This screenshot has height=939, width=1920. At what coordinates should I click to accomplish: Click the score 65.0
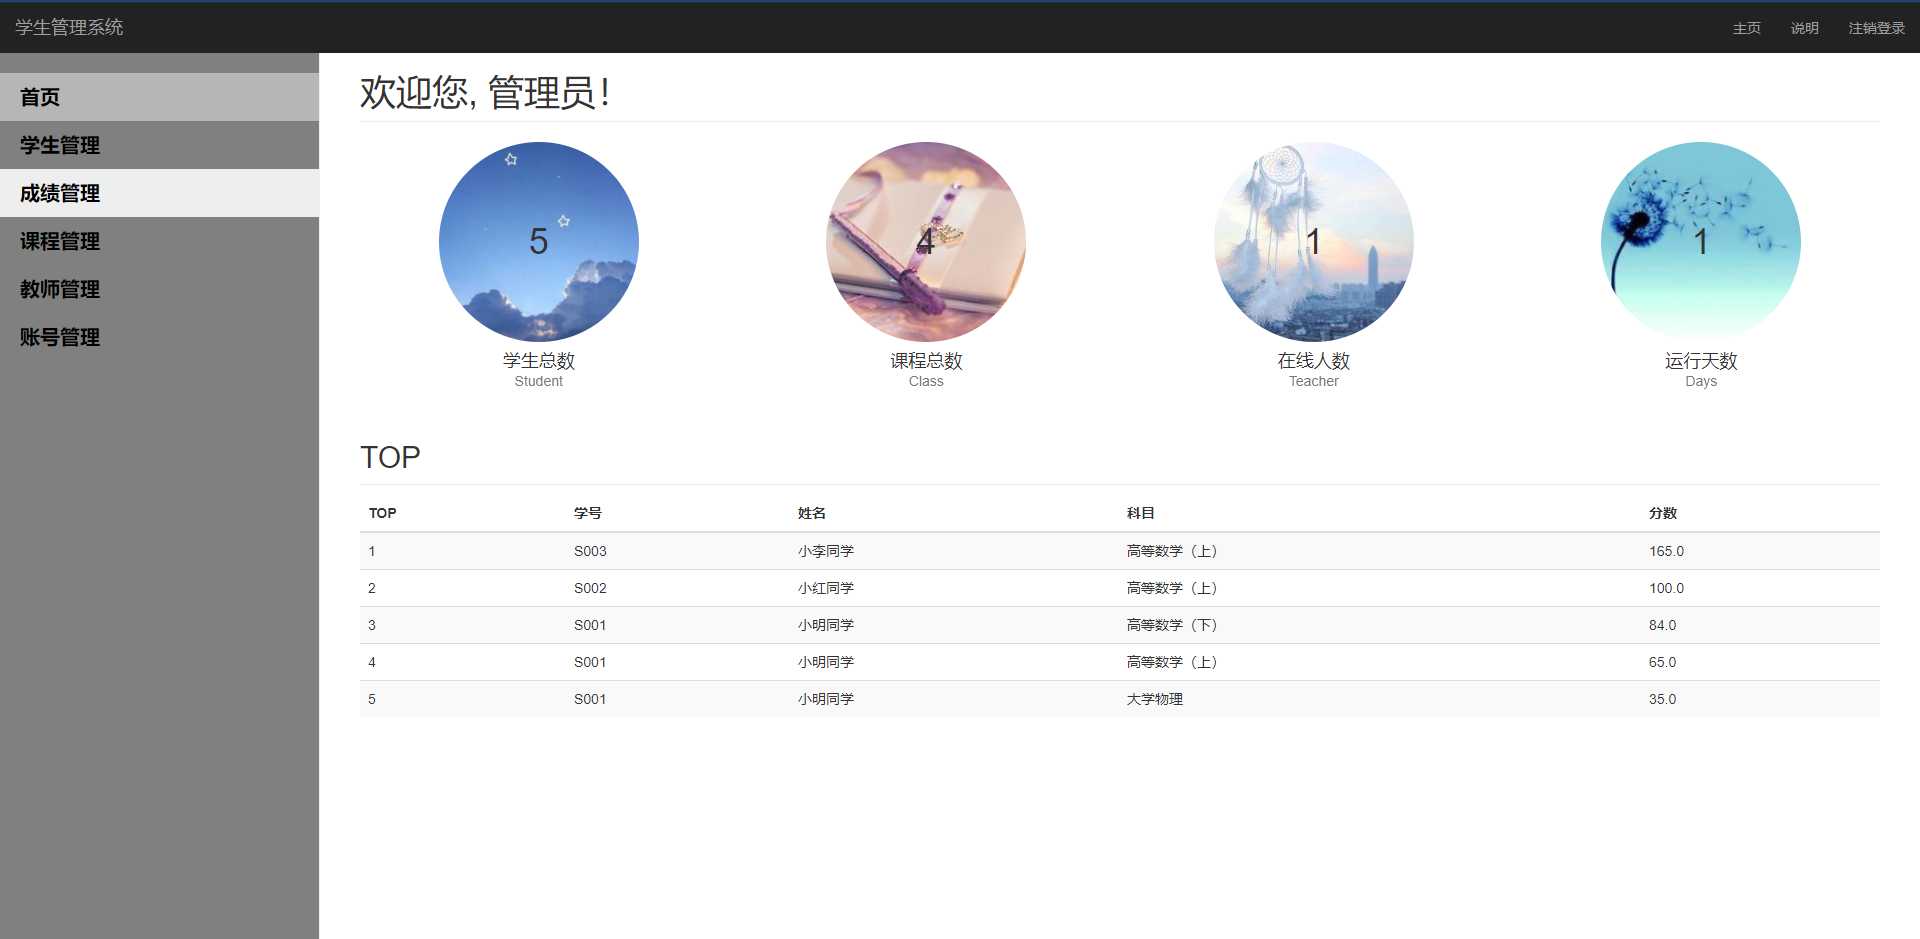pyautogui.click(x=1662, y=662)
